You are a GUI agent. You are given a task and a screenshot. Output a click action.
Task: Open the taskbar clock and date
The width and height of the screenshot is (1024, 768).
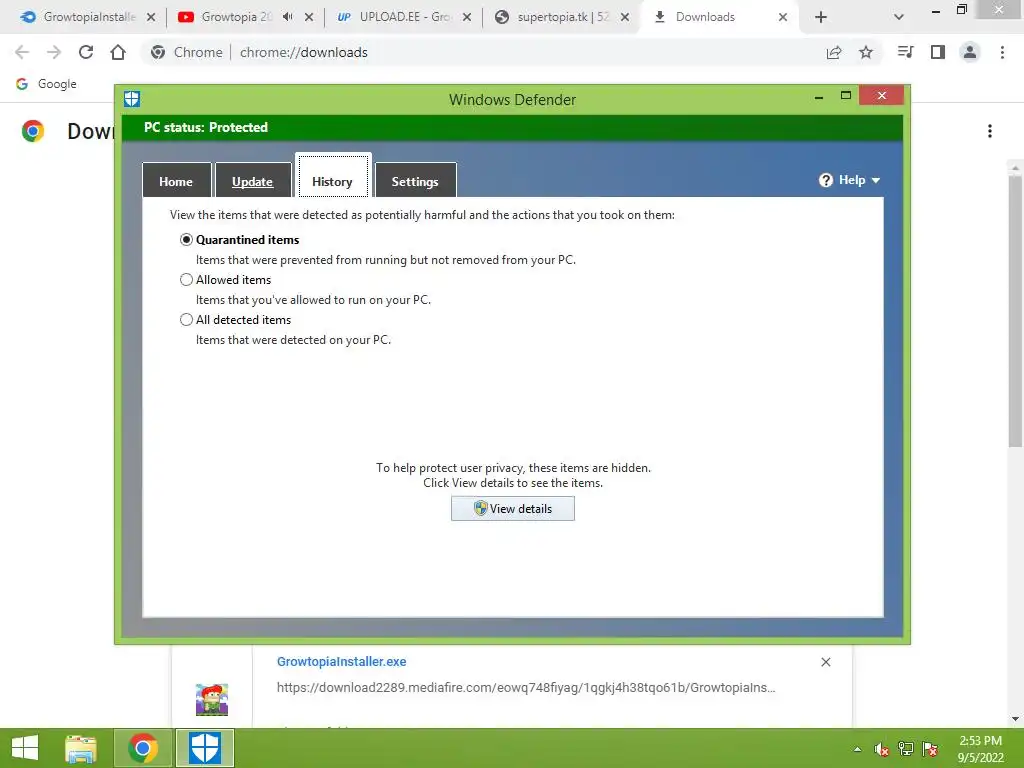[980, 748]
